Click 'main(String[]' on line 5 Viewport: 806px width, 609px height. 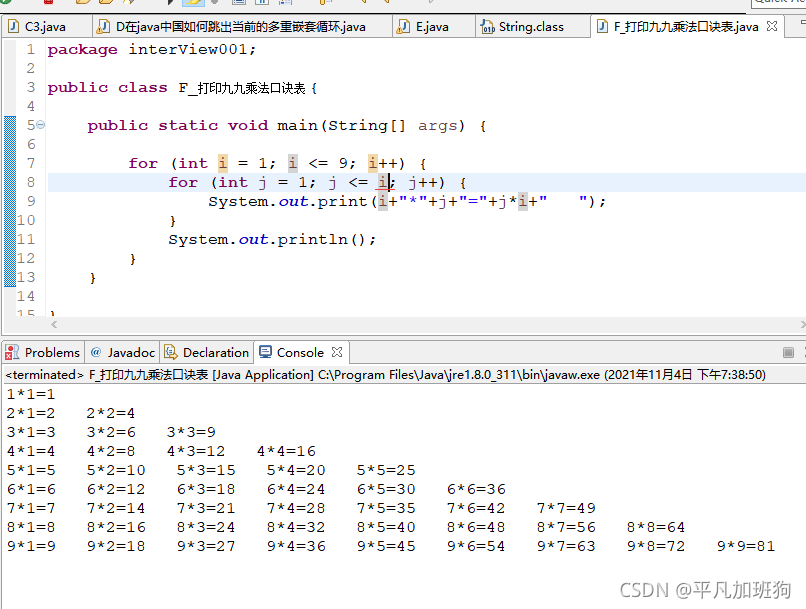[x=341, y=125]
